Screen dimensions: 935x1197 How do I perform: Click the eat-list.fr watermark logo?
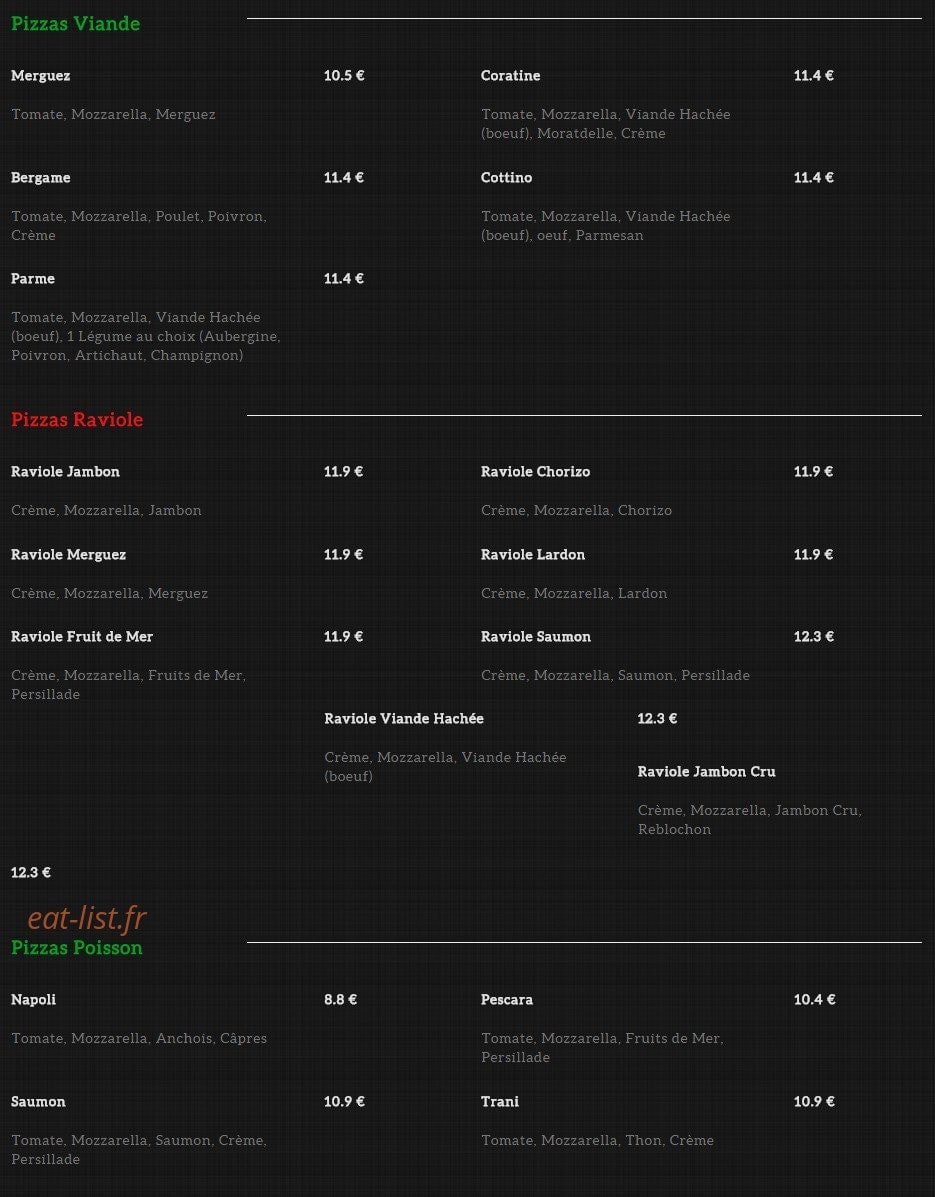(x=87, y=918)
